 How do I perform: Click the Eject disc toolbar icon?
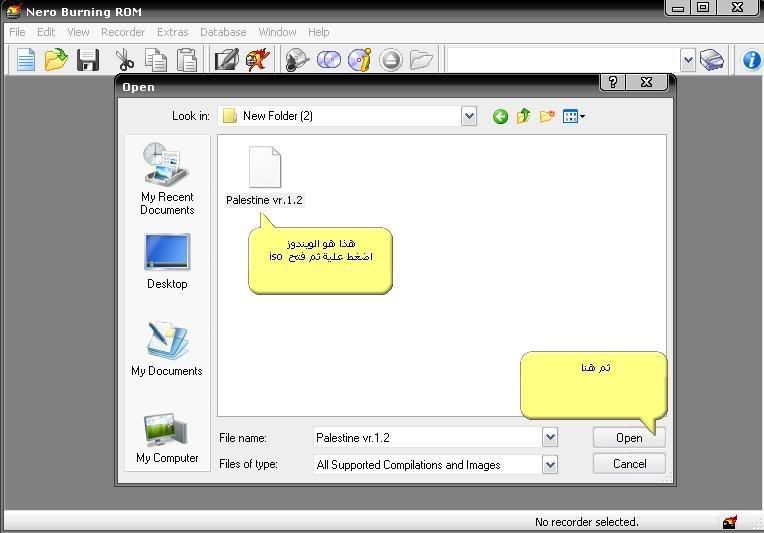click(x=391, y=60)
